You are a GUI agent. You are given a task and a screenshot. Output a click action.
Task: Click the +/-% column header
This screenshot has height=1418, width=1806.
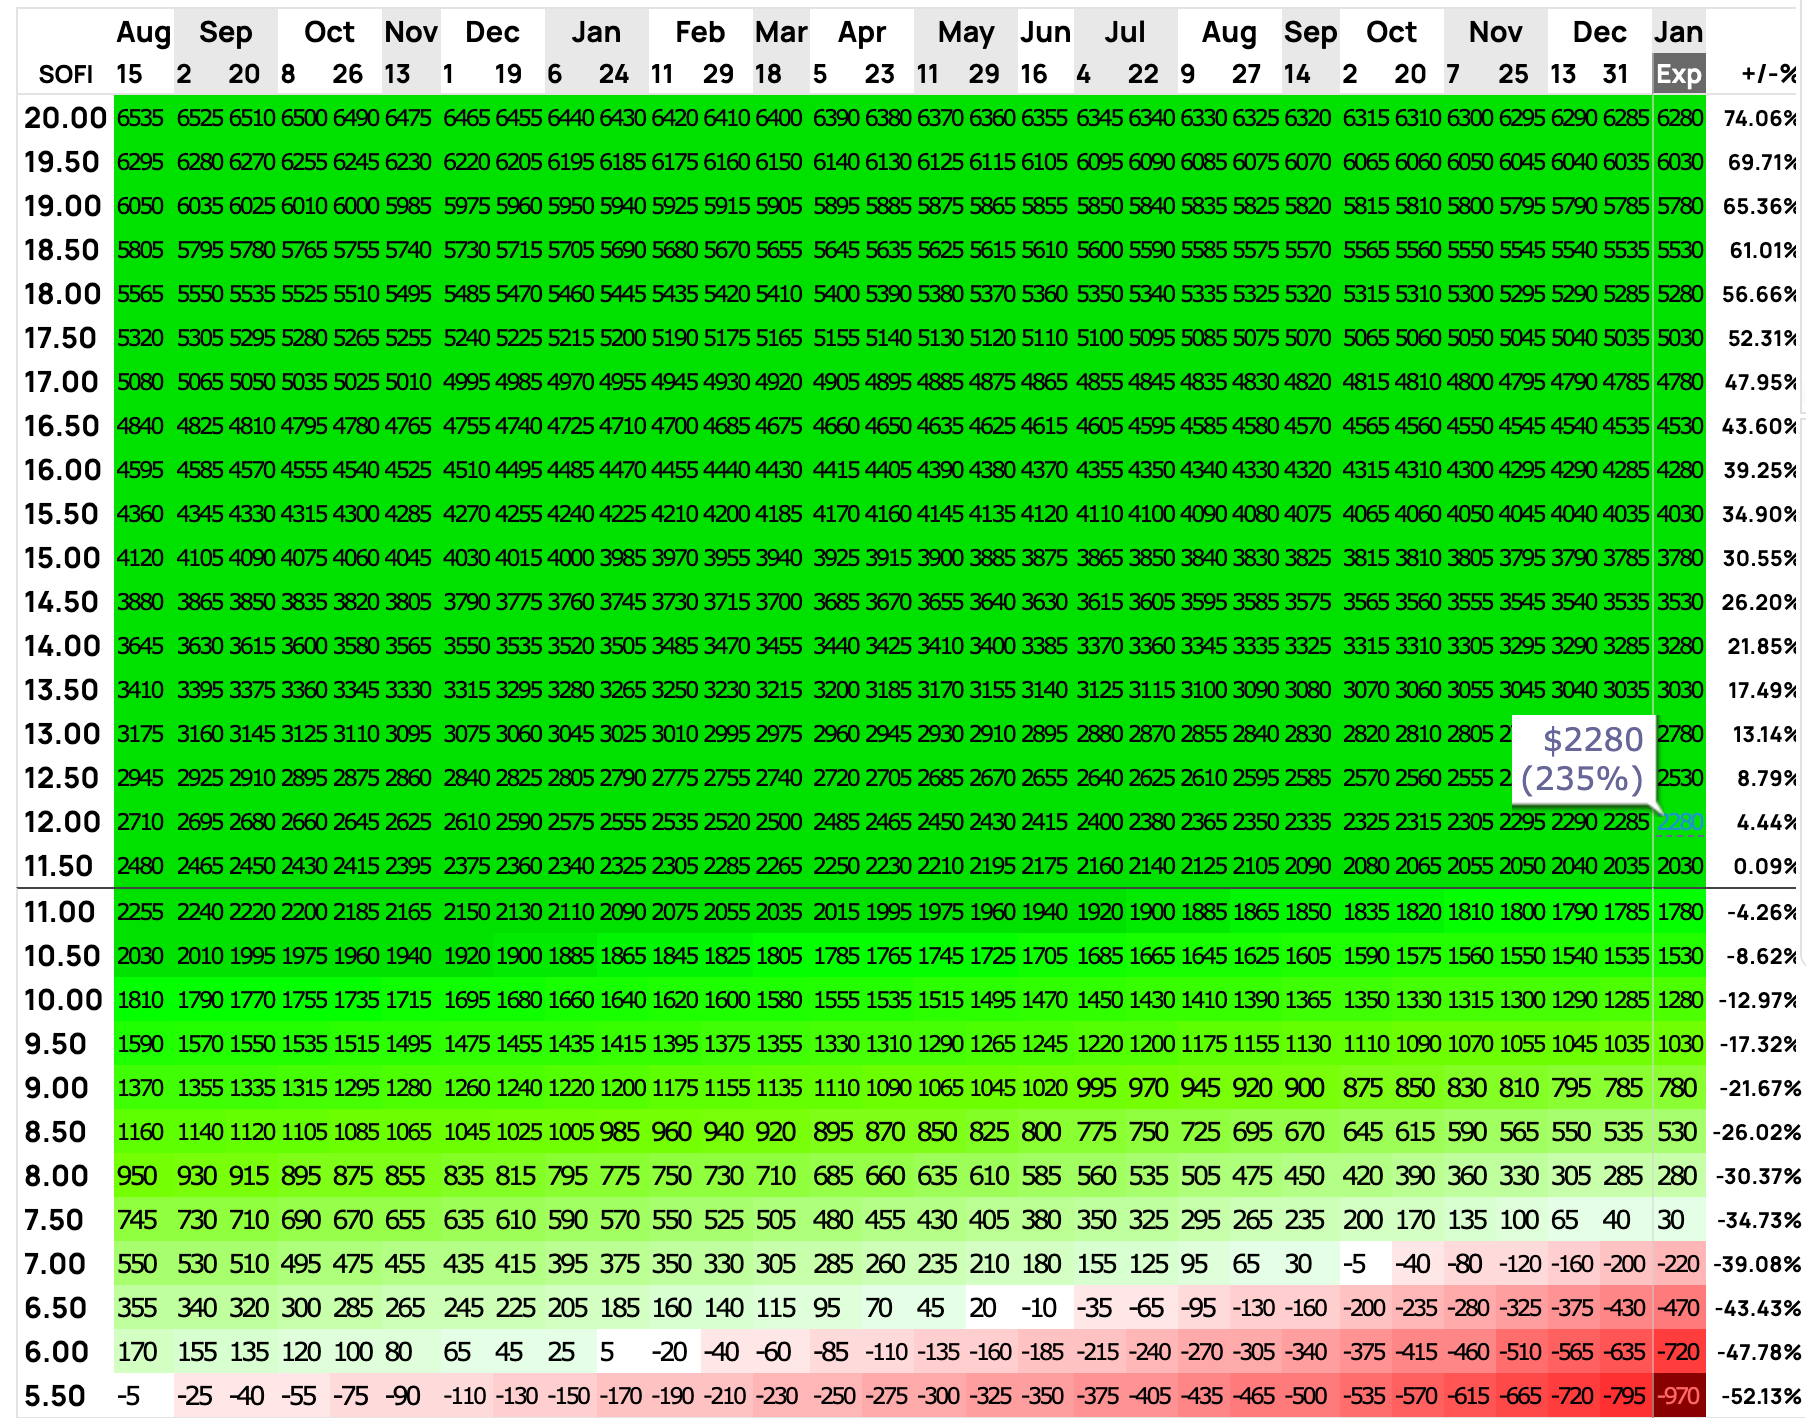coord(1769,74)
